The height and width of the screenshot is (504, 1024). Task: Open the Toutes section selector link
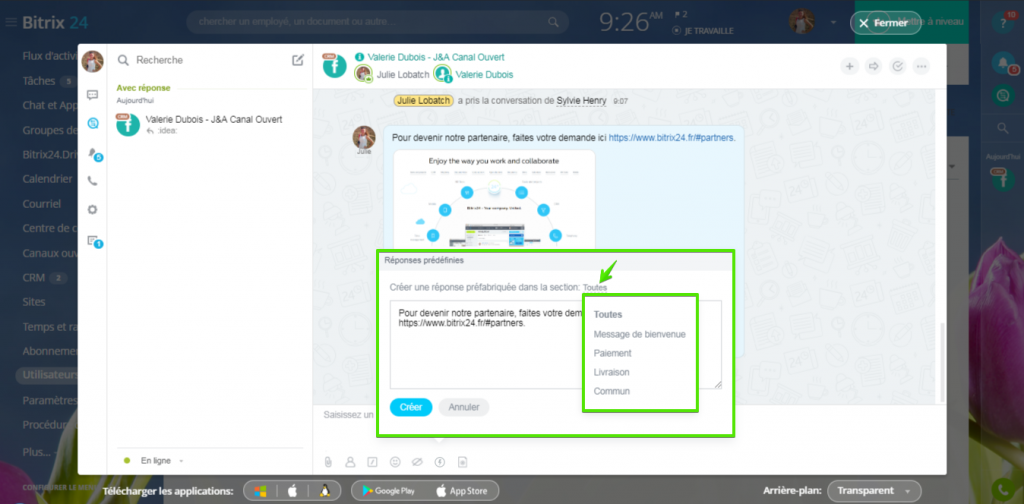[595, 287]
